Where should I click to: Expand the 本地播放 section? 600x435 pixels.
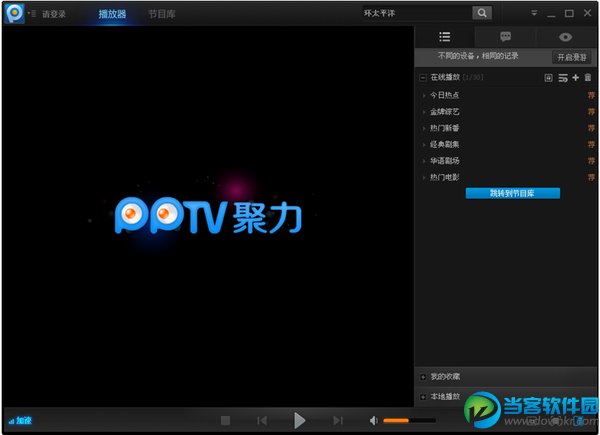click(x=423, y=397)
